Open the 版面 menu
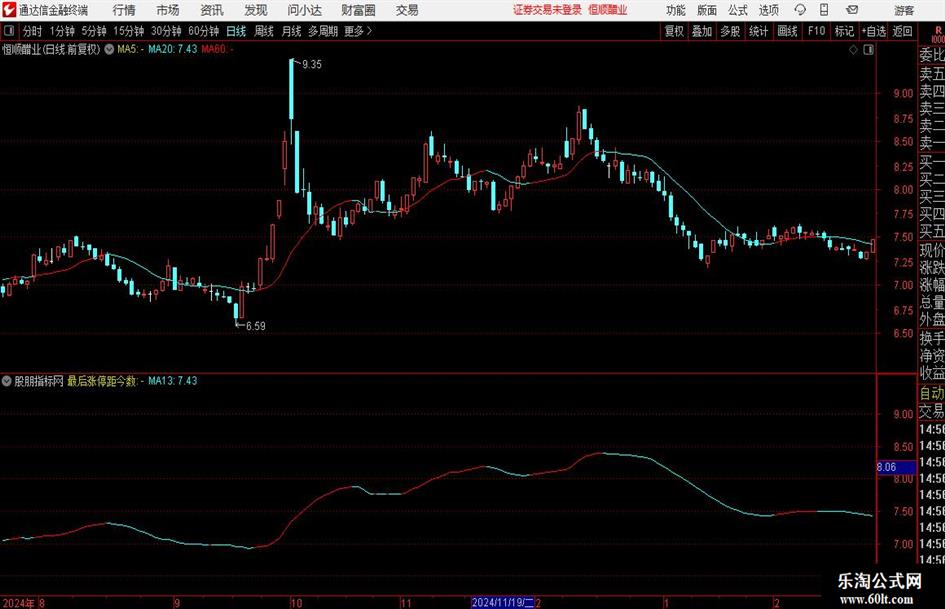This screenshot has height=609, width=945. 706,10
